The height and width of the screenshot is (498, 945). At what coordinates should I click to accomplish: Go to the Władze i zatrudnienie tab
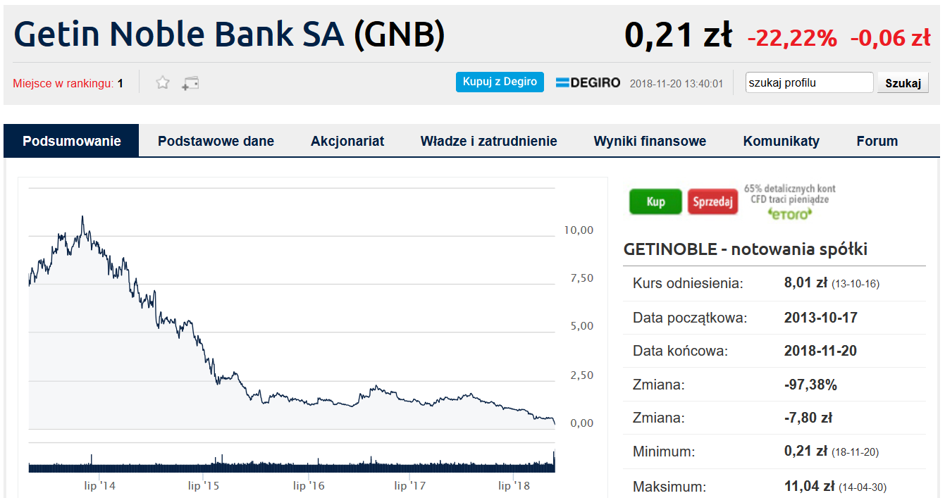[x=489, y=141]
